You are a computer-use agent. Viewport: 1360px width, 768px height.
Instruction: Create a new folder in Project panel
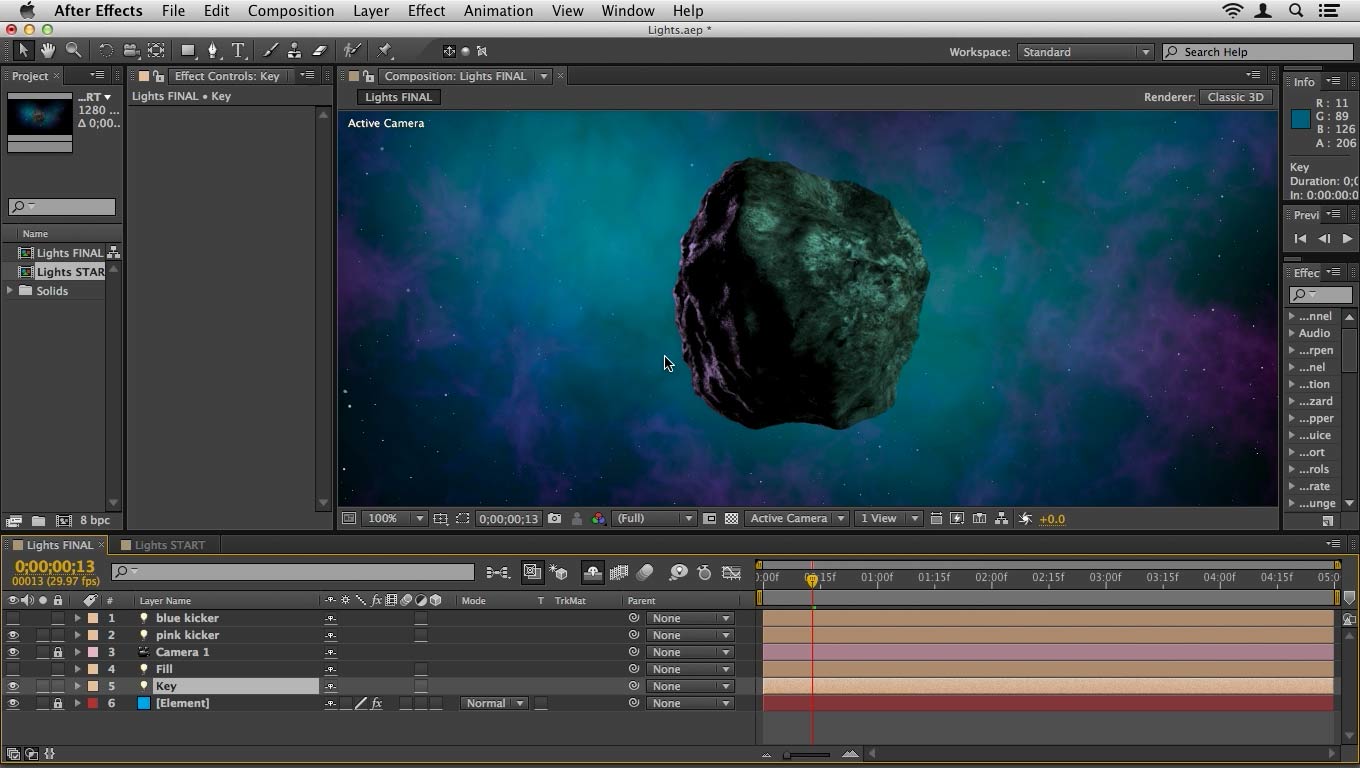click(38, 521)
